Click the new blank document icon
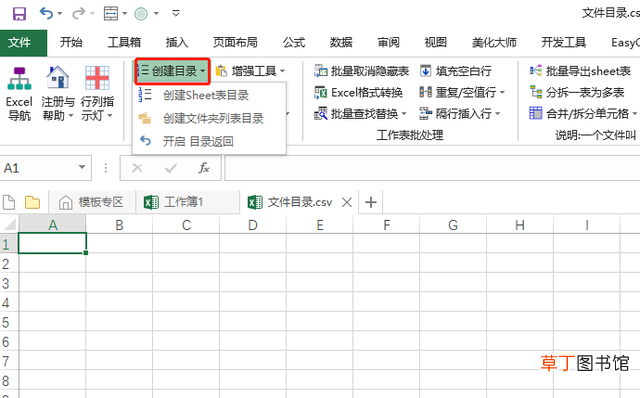This screenshot has width=640, height=398. (9, 202)
